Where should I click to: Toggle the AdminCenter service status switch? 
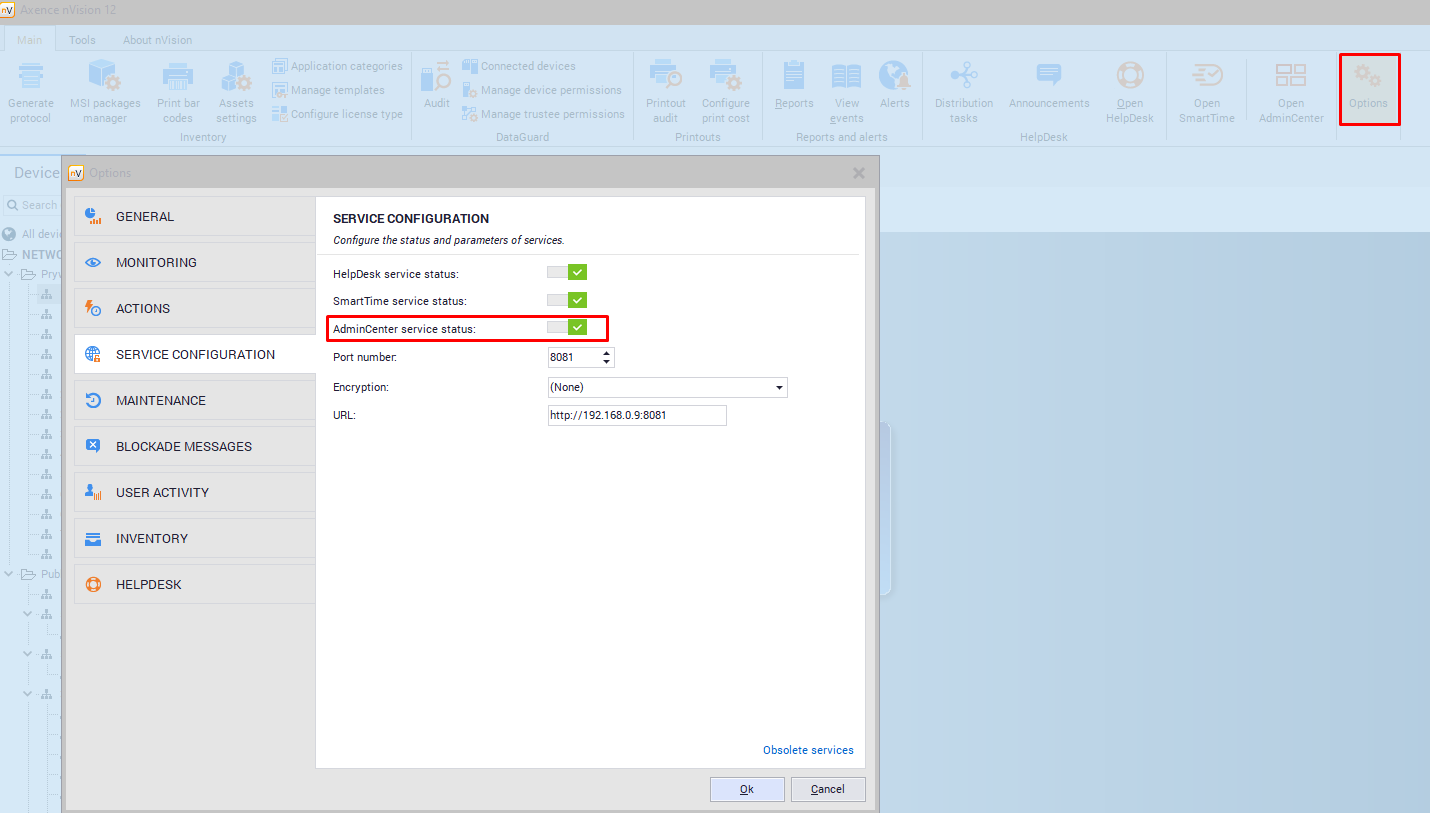tap(567, 327)
